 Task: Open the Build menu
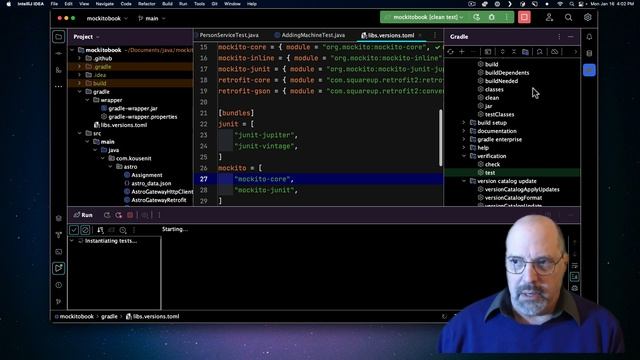167,4
